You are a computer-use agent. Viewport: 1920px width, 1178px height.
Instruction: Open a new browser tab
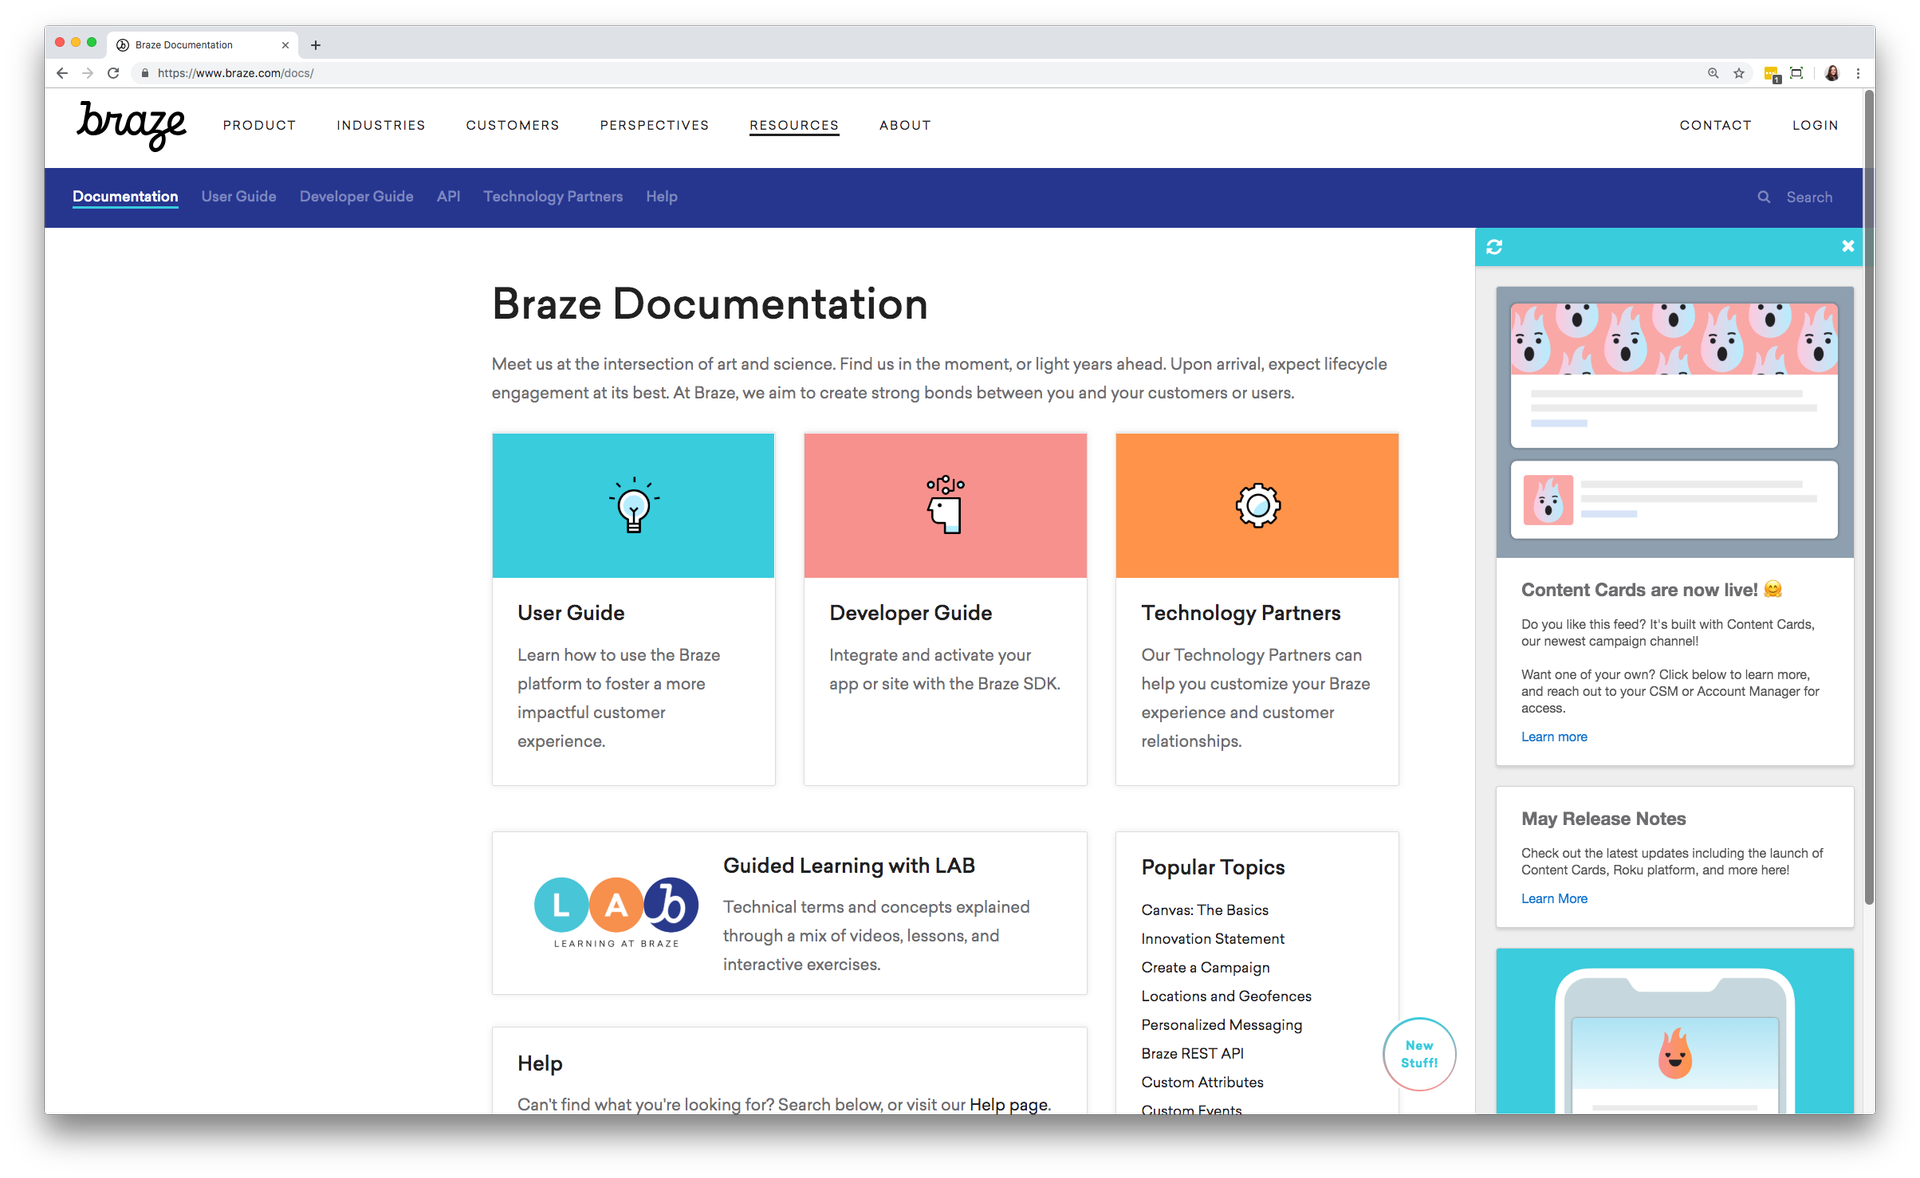316,45
